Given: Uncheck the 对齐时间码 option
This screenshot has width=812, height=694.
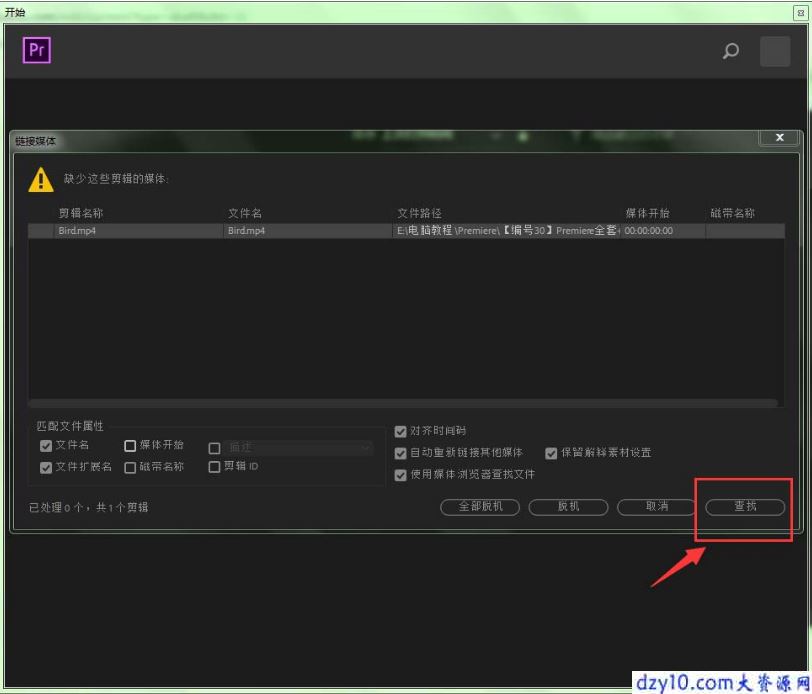Looking at the screenshot, I should 400,431.
